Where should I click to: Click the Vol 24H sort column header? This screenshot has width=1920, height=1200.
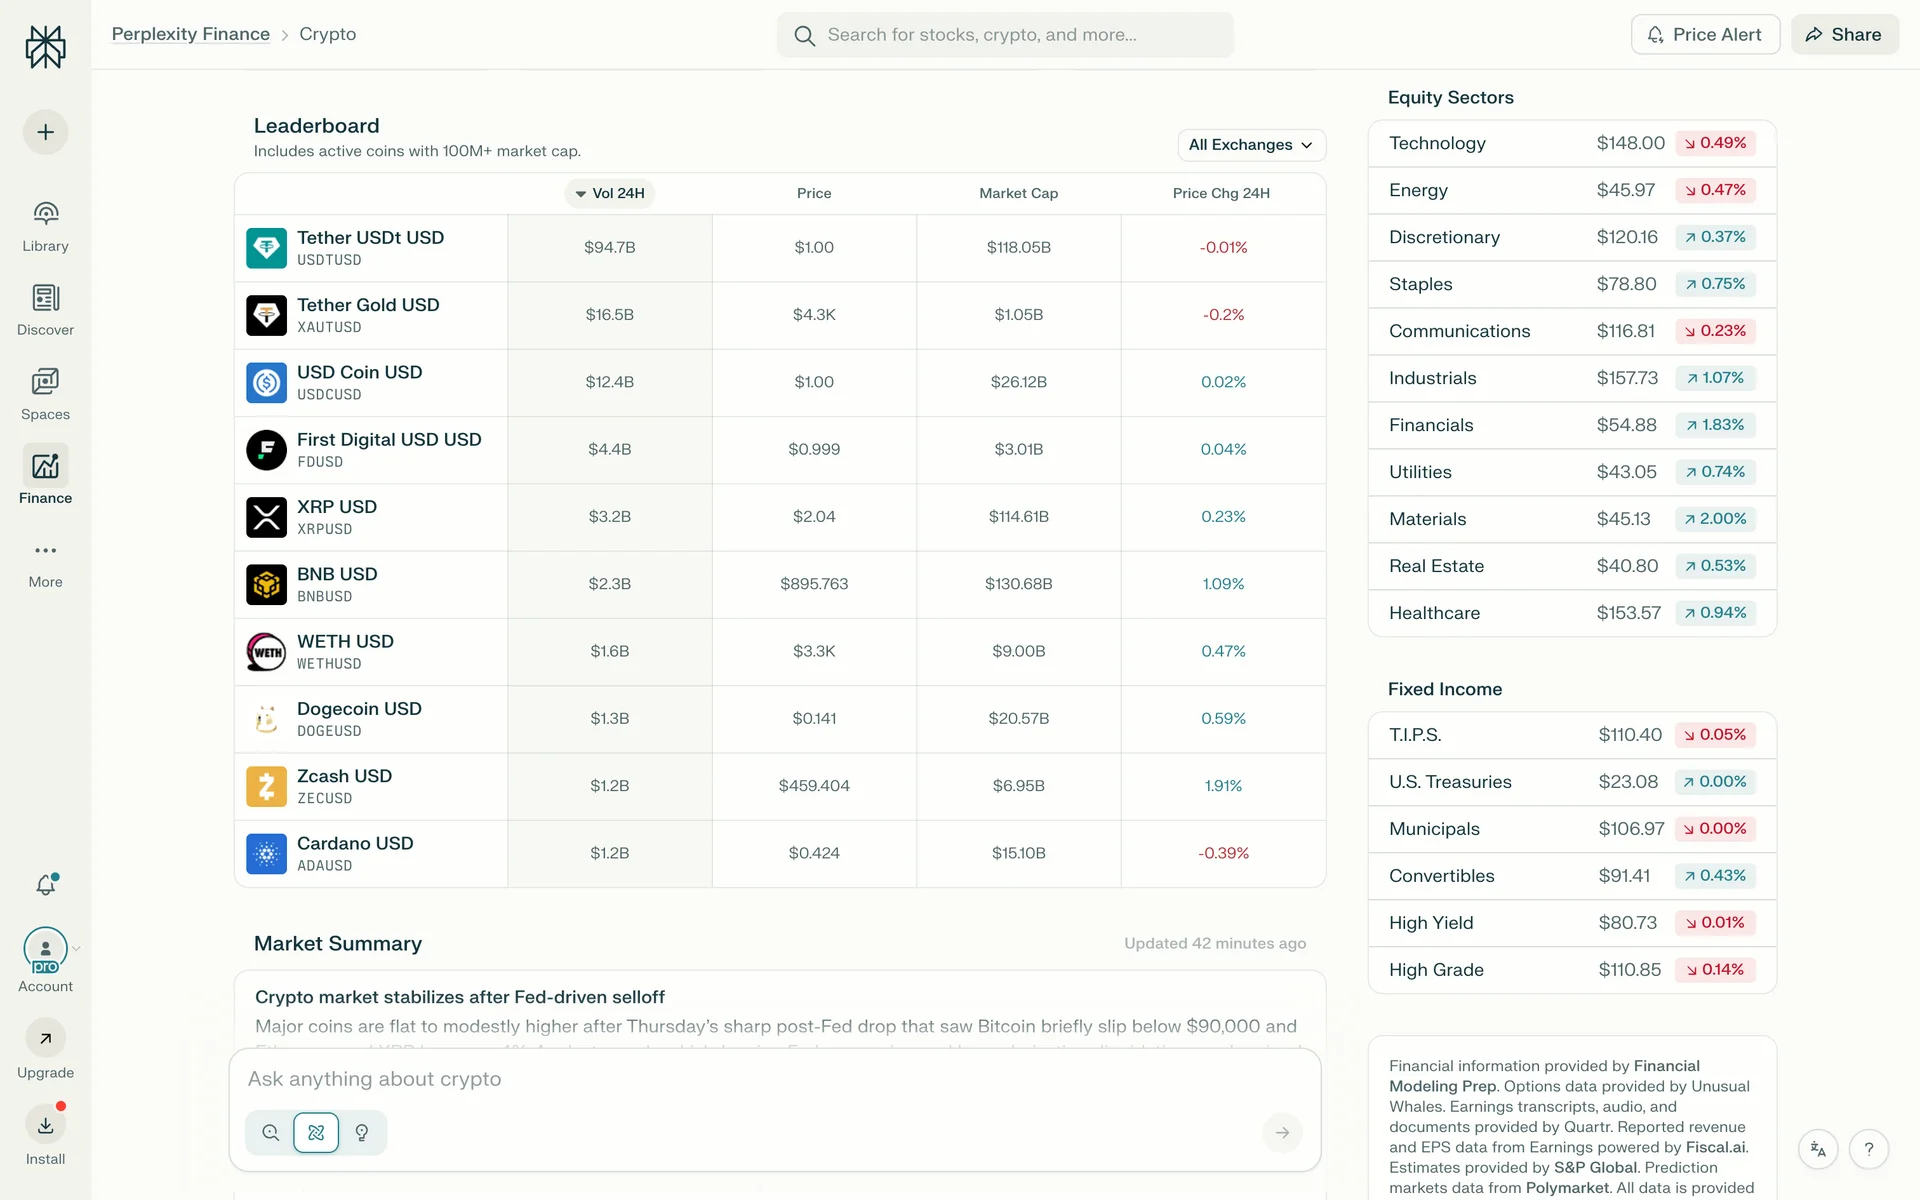point(610,193)
